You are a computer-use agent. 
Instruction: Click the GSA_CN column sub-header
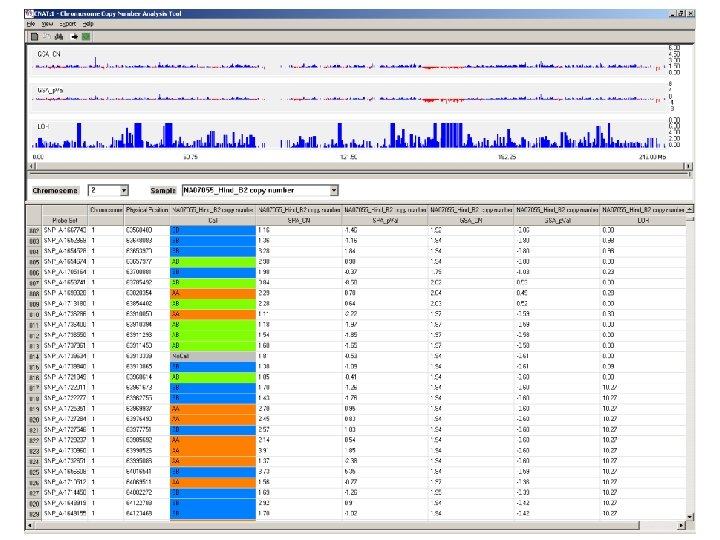pyautogui.click(x=471, y=221)
